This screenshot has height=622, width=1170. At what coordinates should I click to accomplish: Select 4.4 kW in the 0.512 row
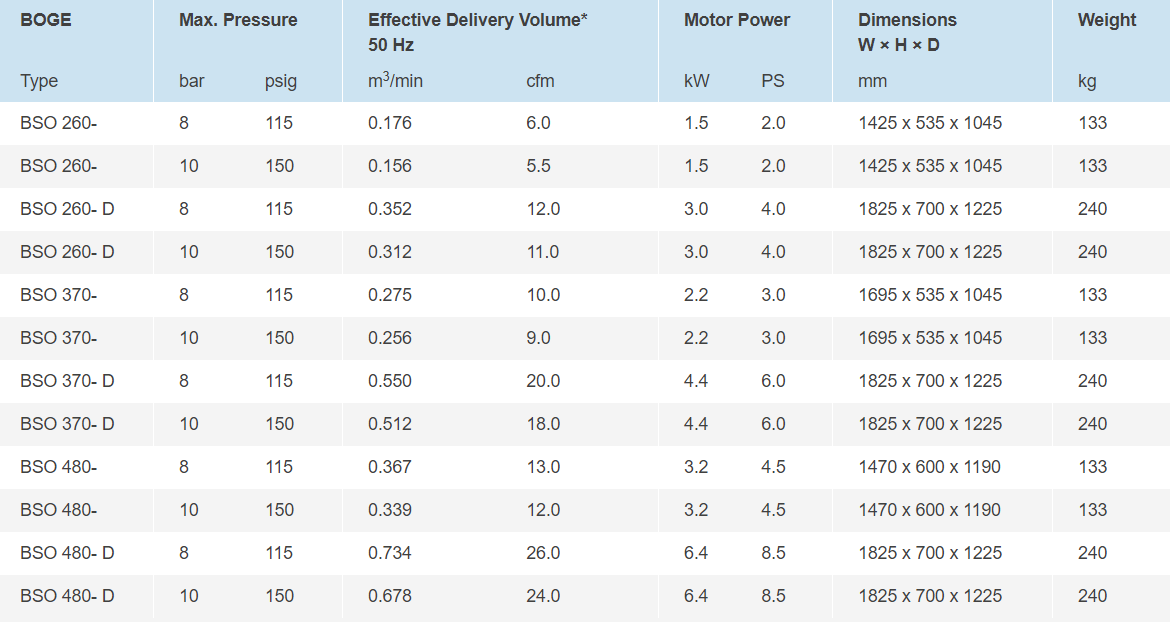pyautogui.click(x=696, y=424)
